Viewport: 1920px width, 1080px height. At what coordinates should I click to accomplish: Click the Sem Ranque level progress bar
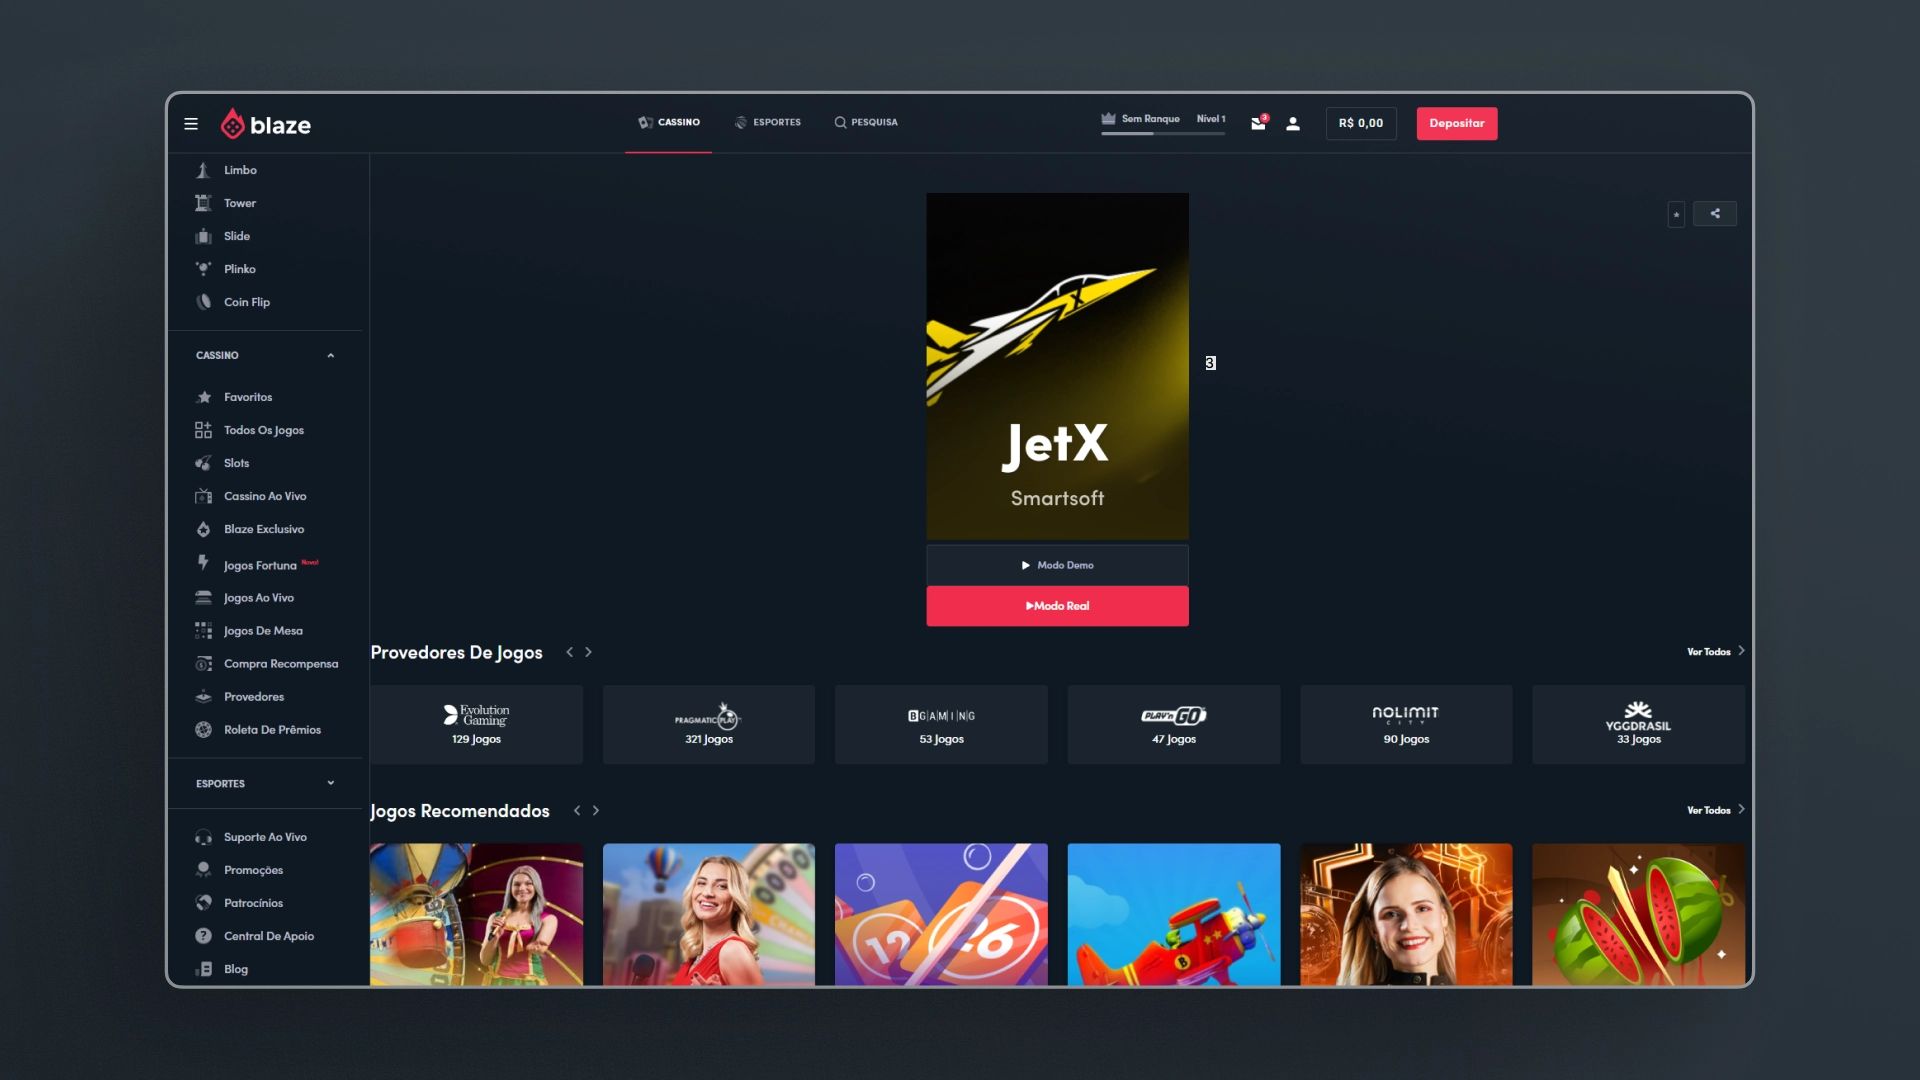1163,133
